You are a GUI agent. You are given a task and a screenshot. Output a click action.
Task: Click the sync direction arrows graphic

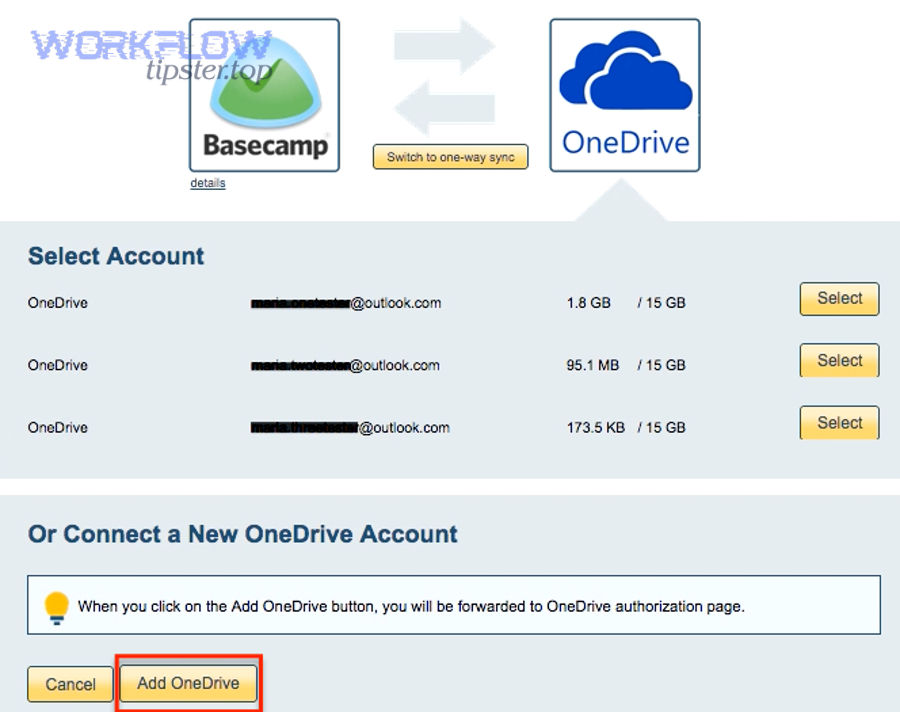[444, 78]
